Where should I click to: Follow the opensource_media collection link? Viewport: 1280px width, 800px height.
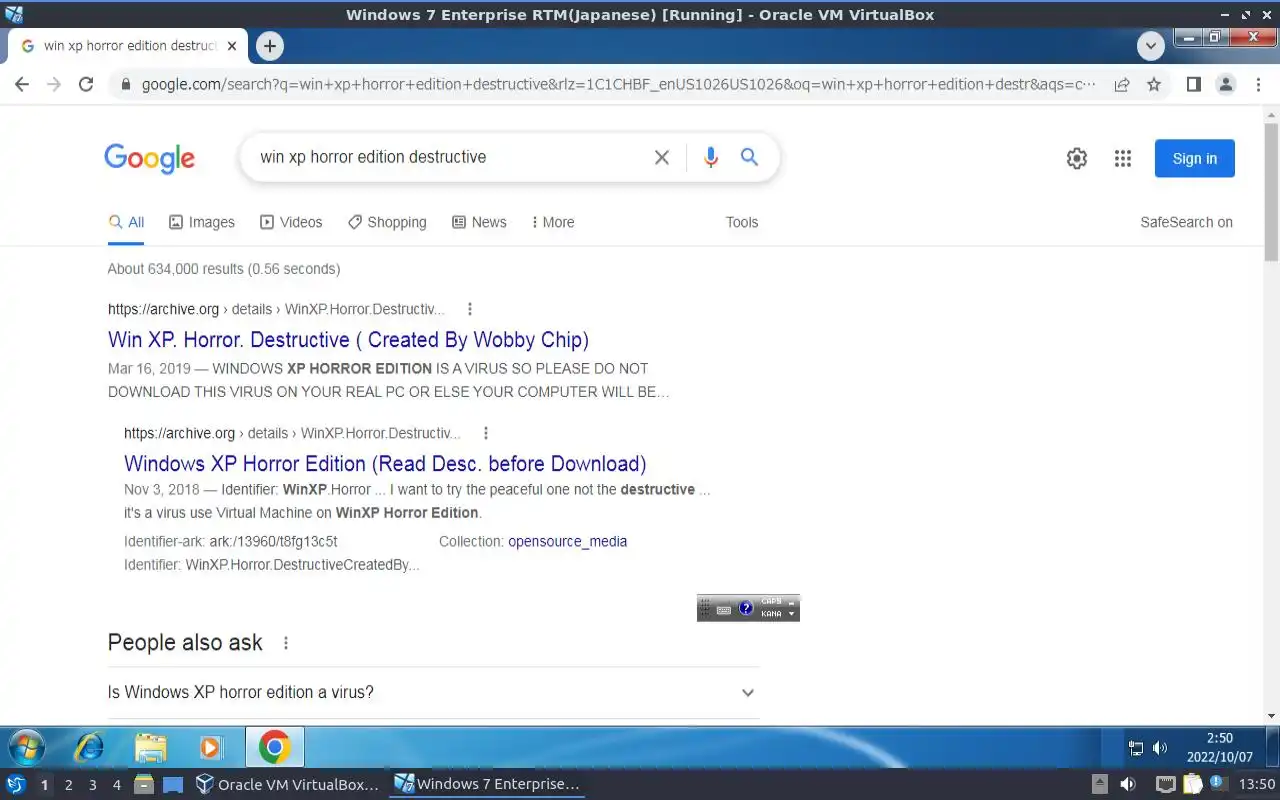(568, 541)
